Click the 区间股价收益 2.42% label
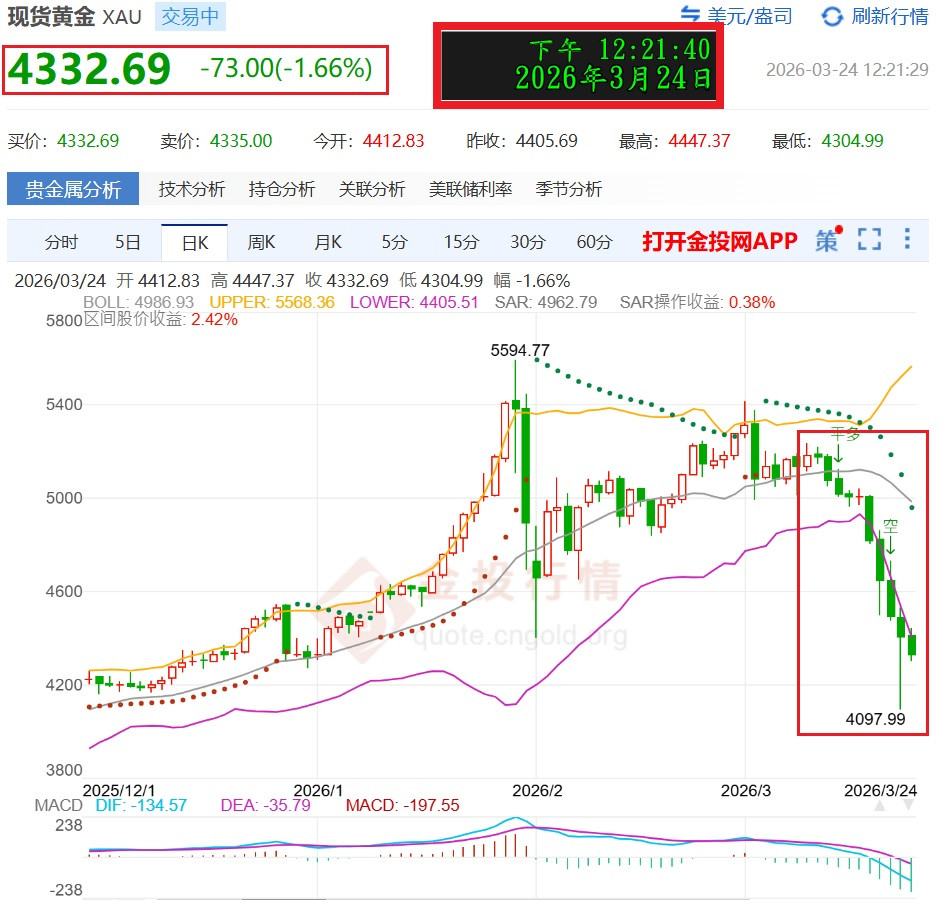 pyautogui.click(x=160, y=319)
